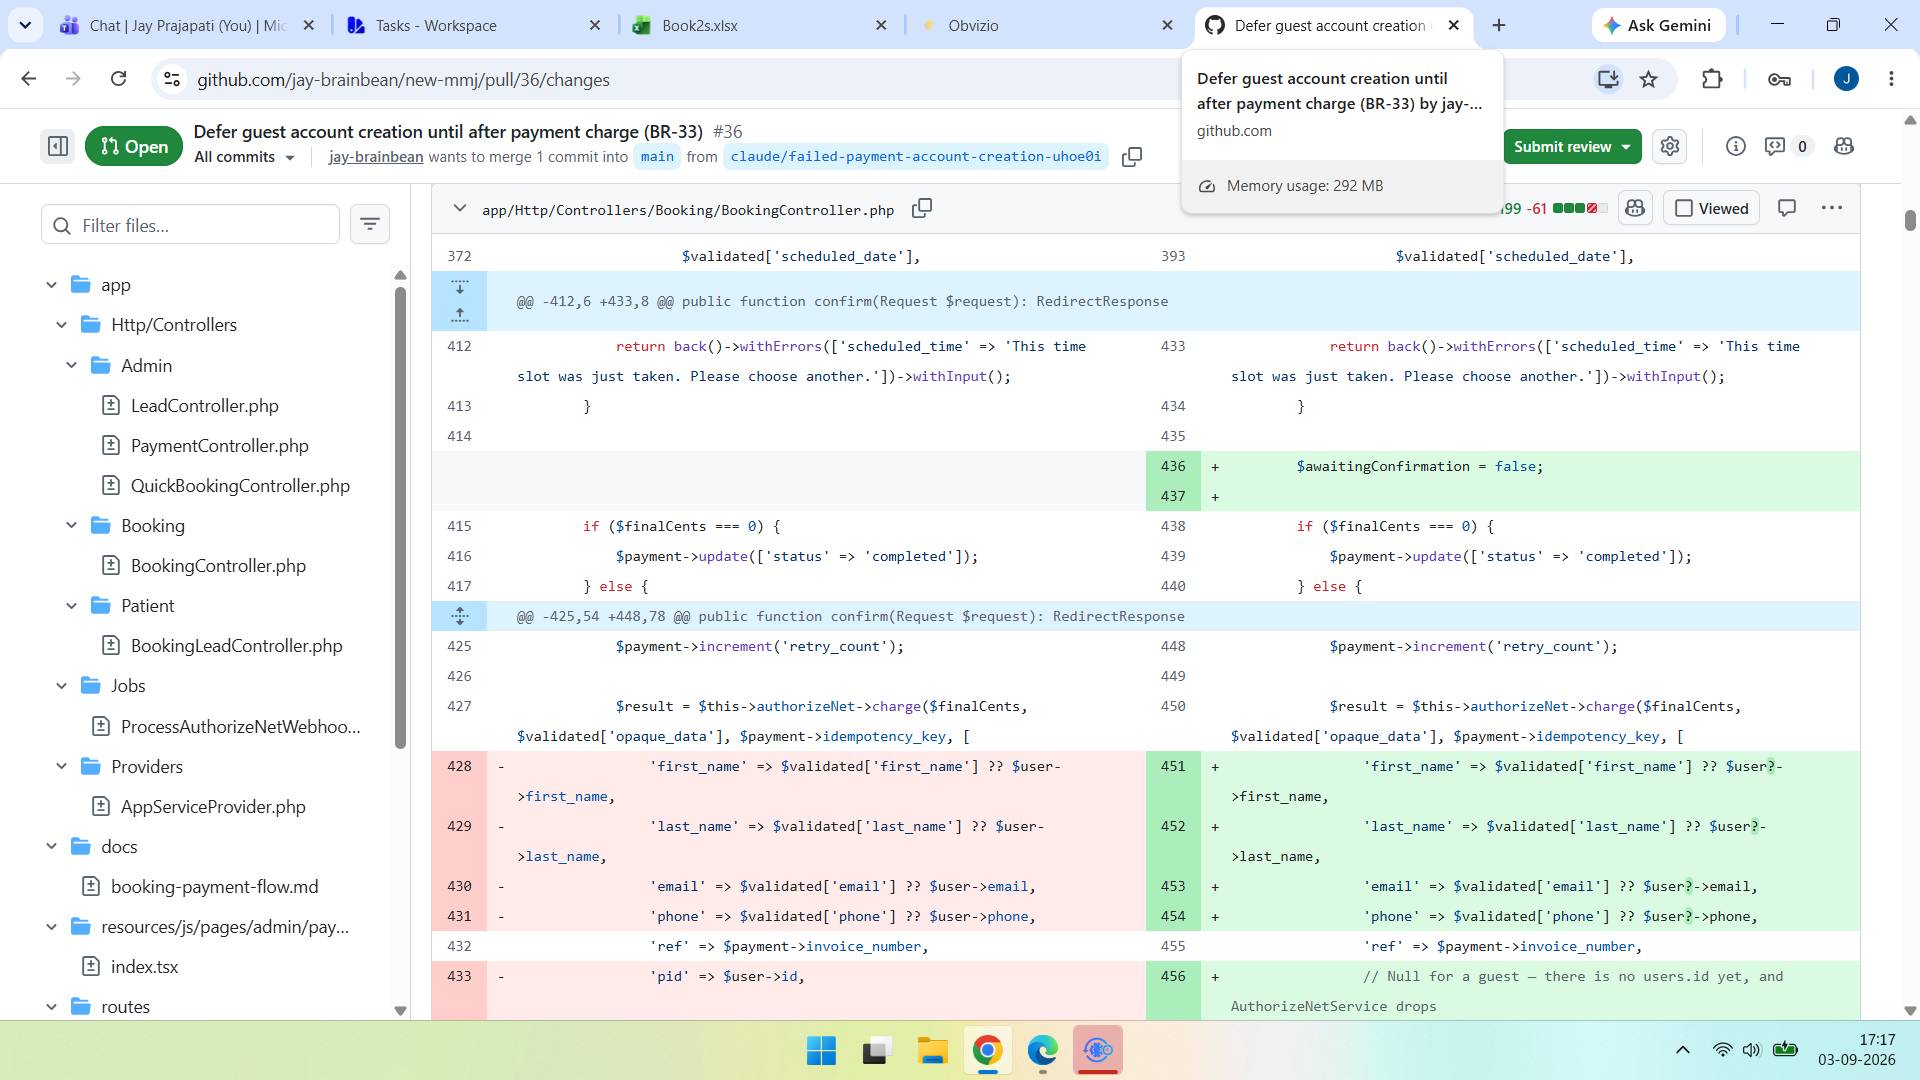Image resolution: width=1920 pixels, height=1080 pixels.
Task: Collapse the BookingController.php diff chevron
Action: (459, 209)
